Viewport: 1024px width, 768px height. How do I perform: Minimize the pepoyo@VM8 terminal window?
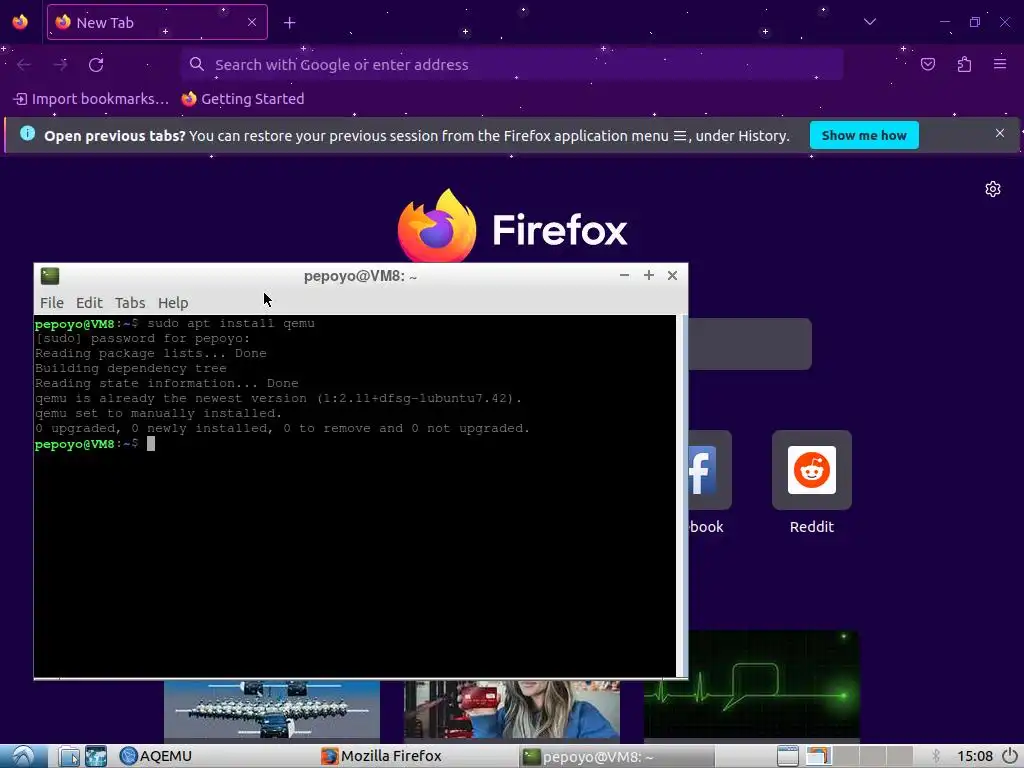point(624,276)
